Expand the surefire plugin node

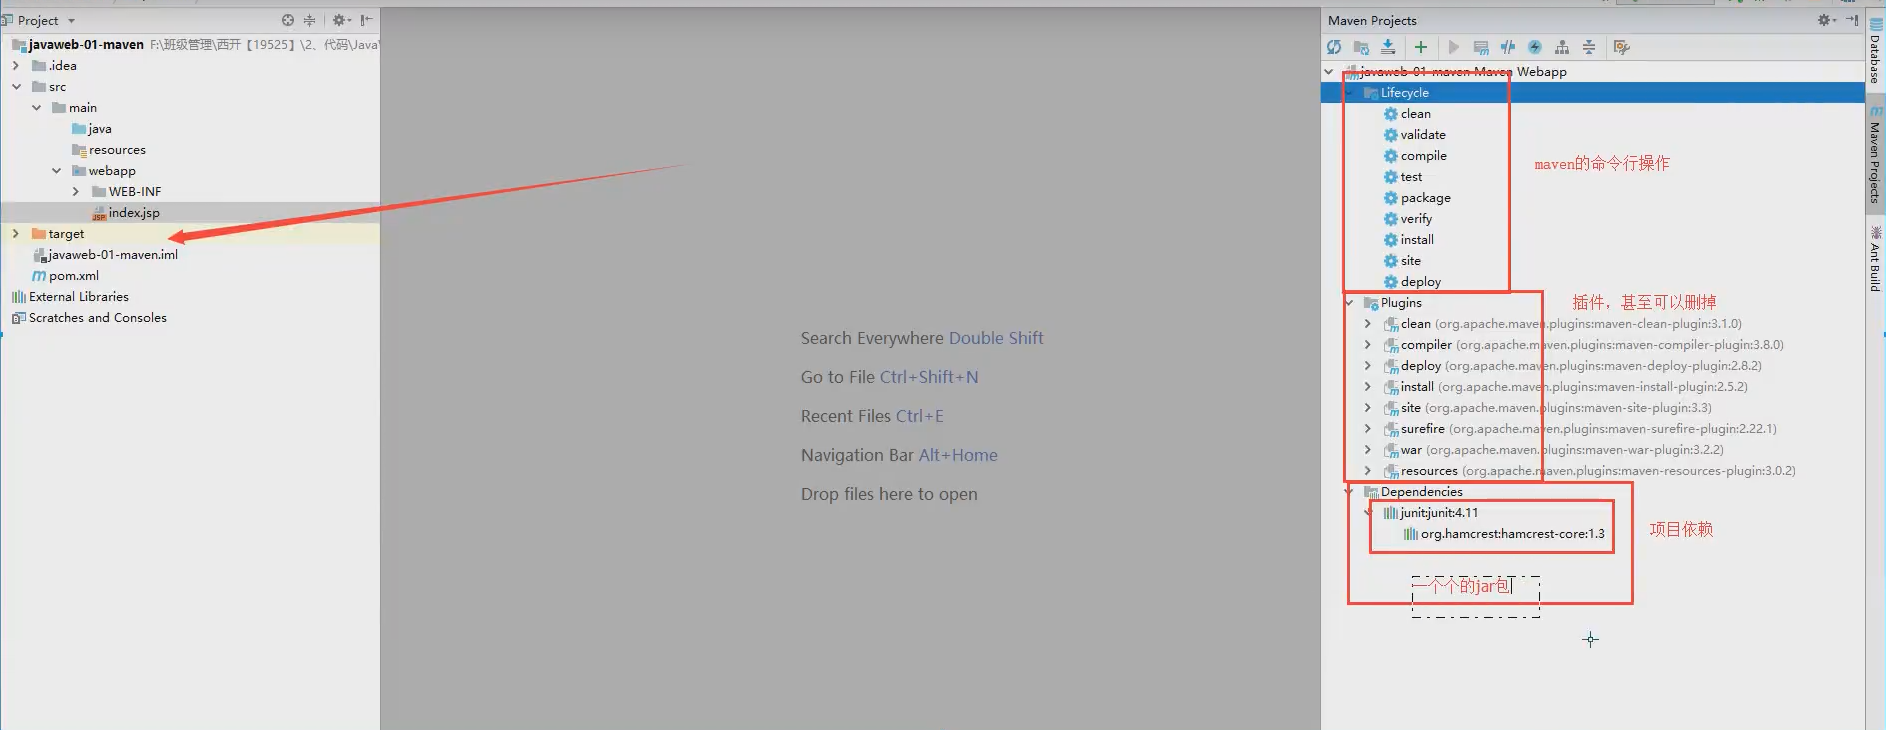1368,429
